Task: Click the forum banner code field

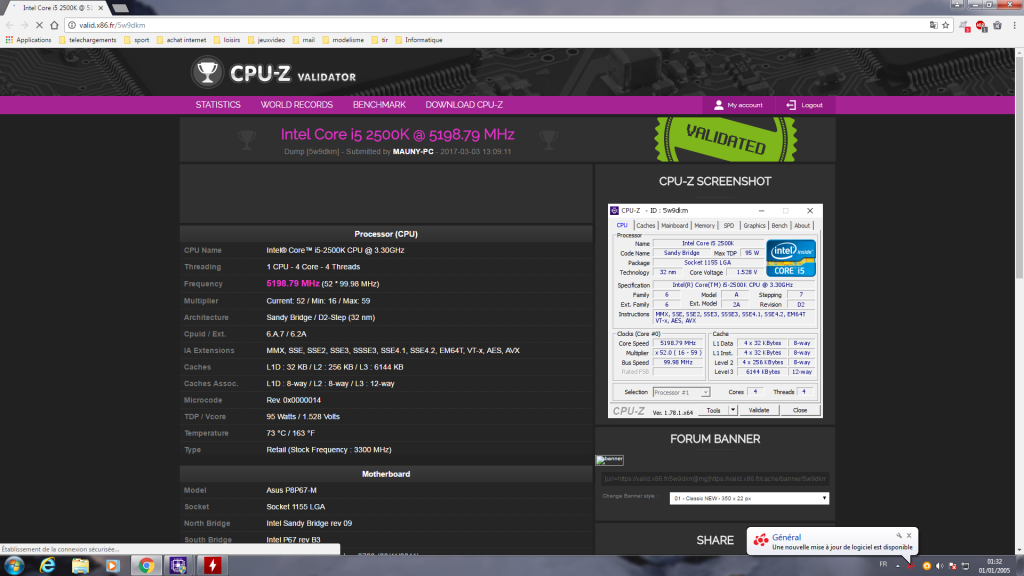Action: click(x=715, y=479)
